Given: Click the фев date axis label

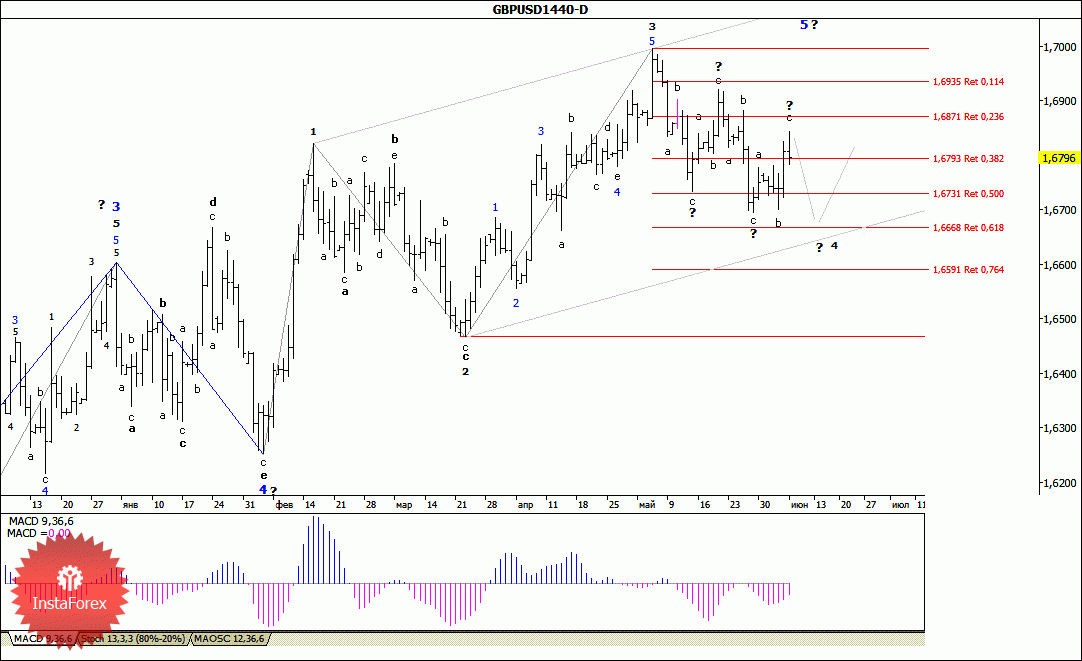Looking at the screenshot, I should 284,505.
